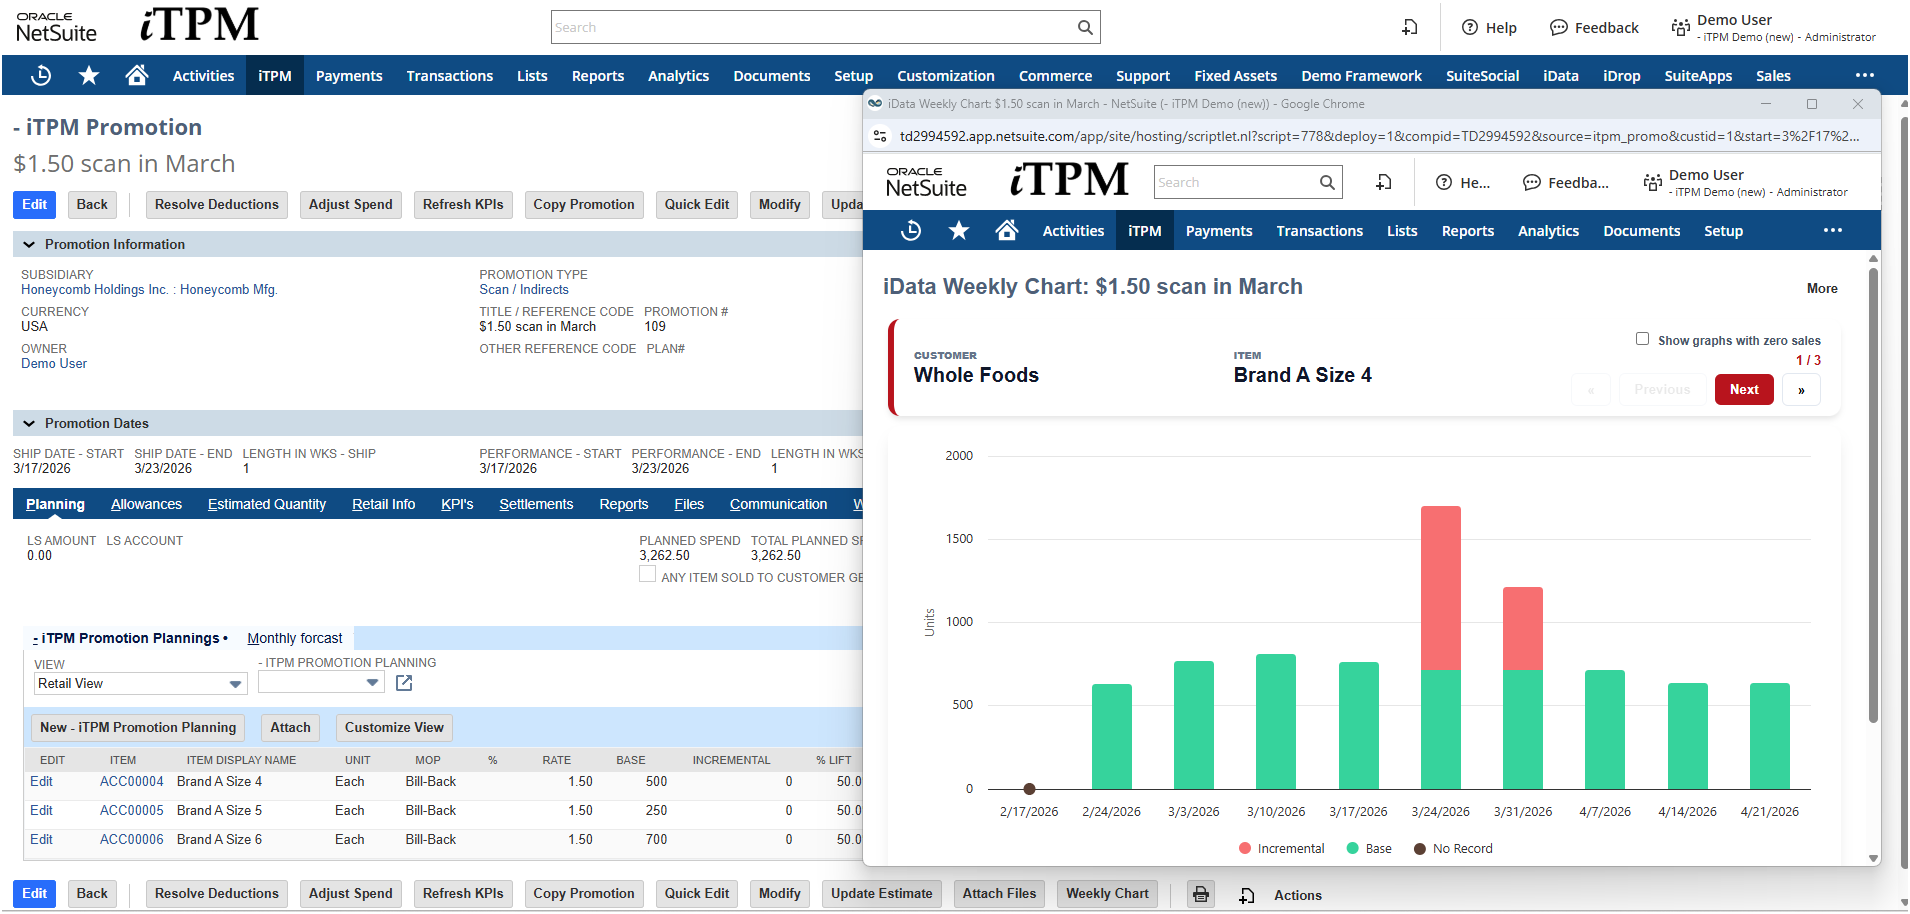Open Analytics menu in popup nav
Image resolution: width=1910 pixels, height=914 pixels.
coord(1548,231)
